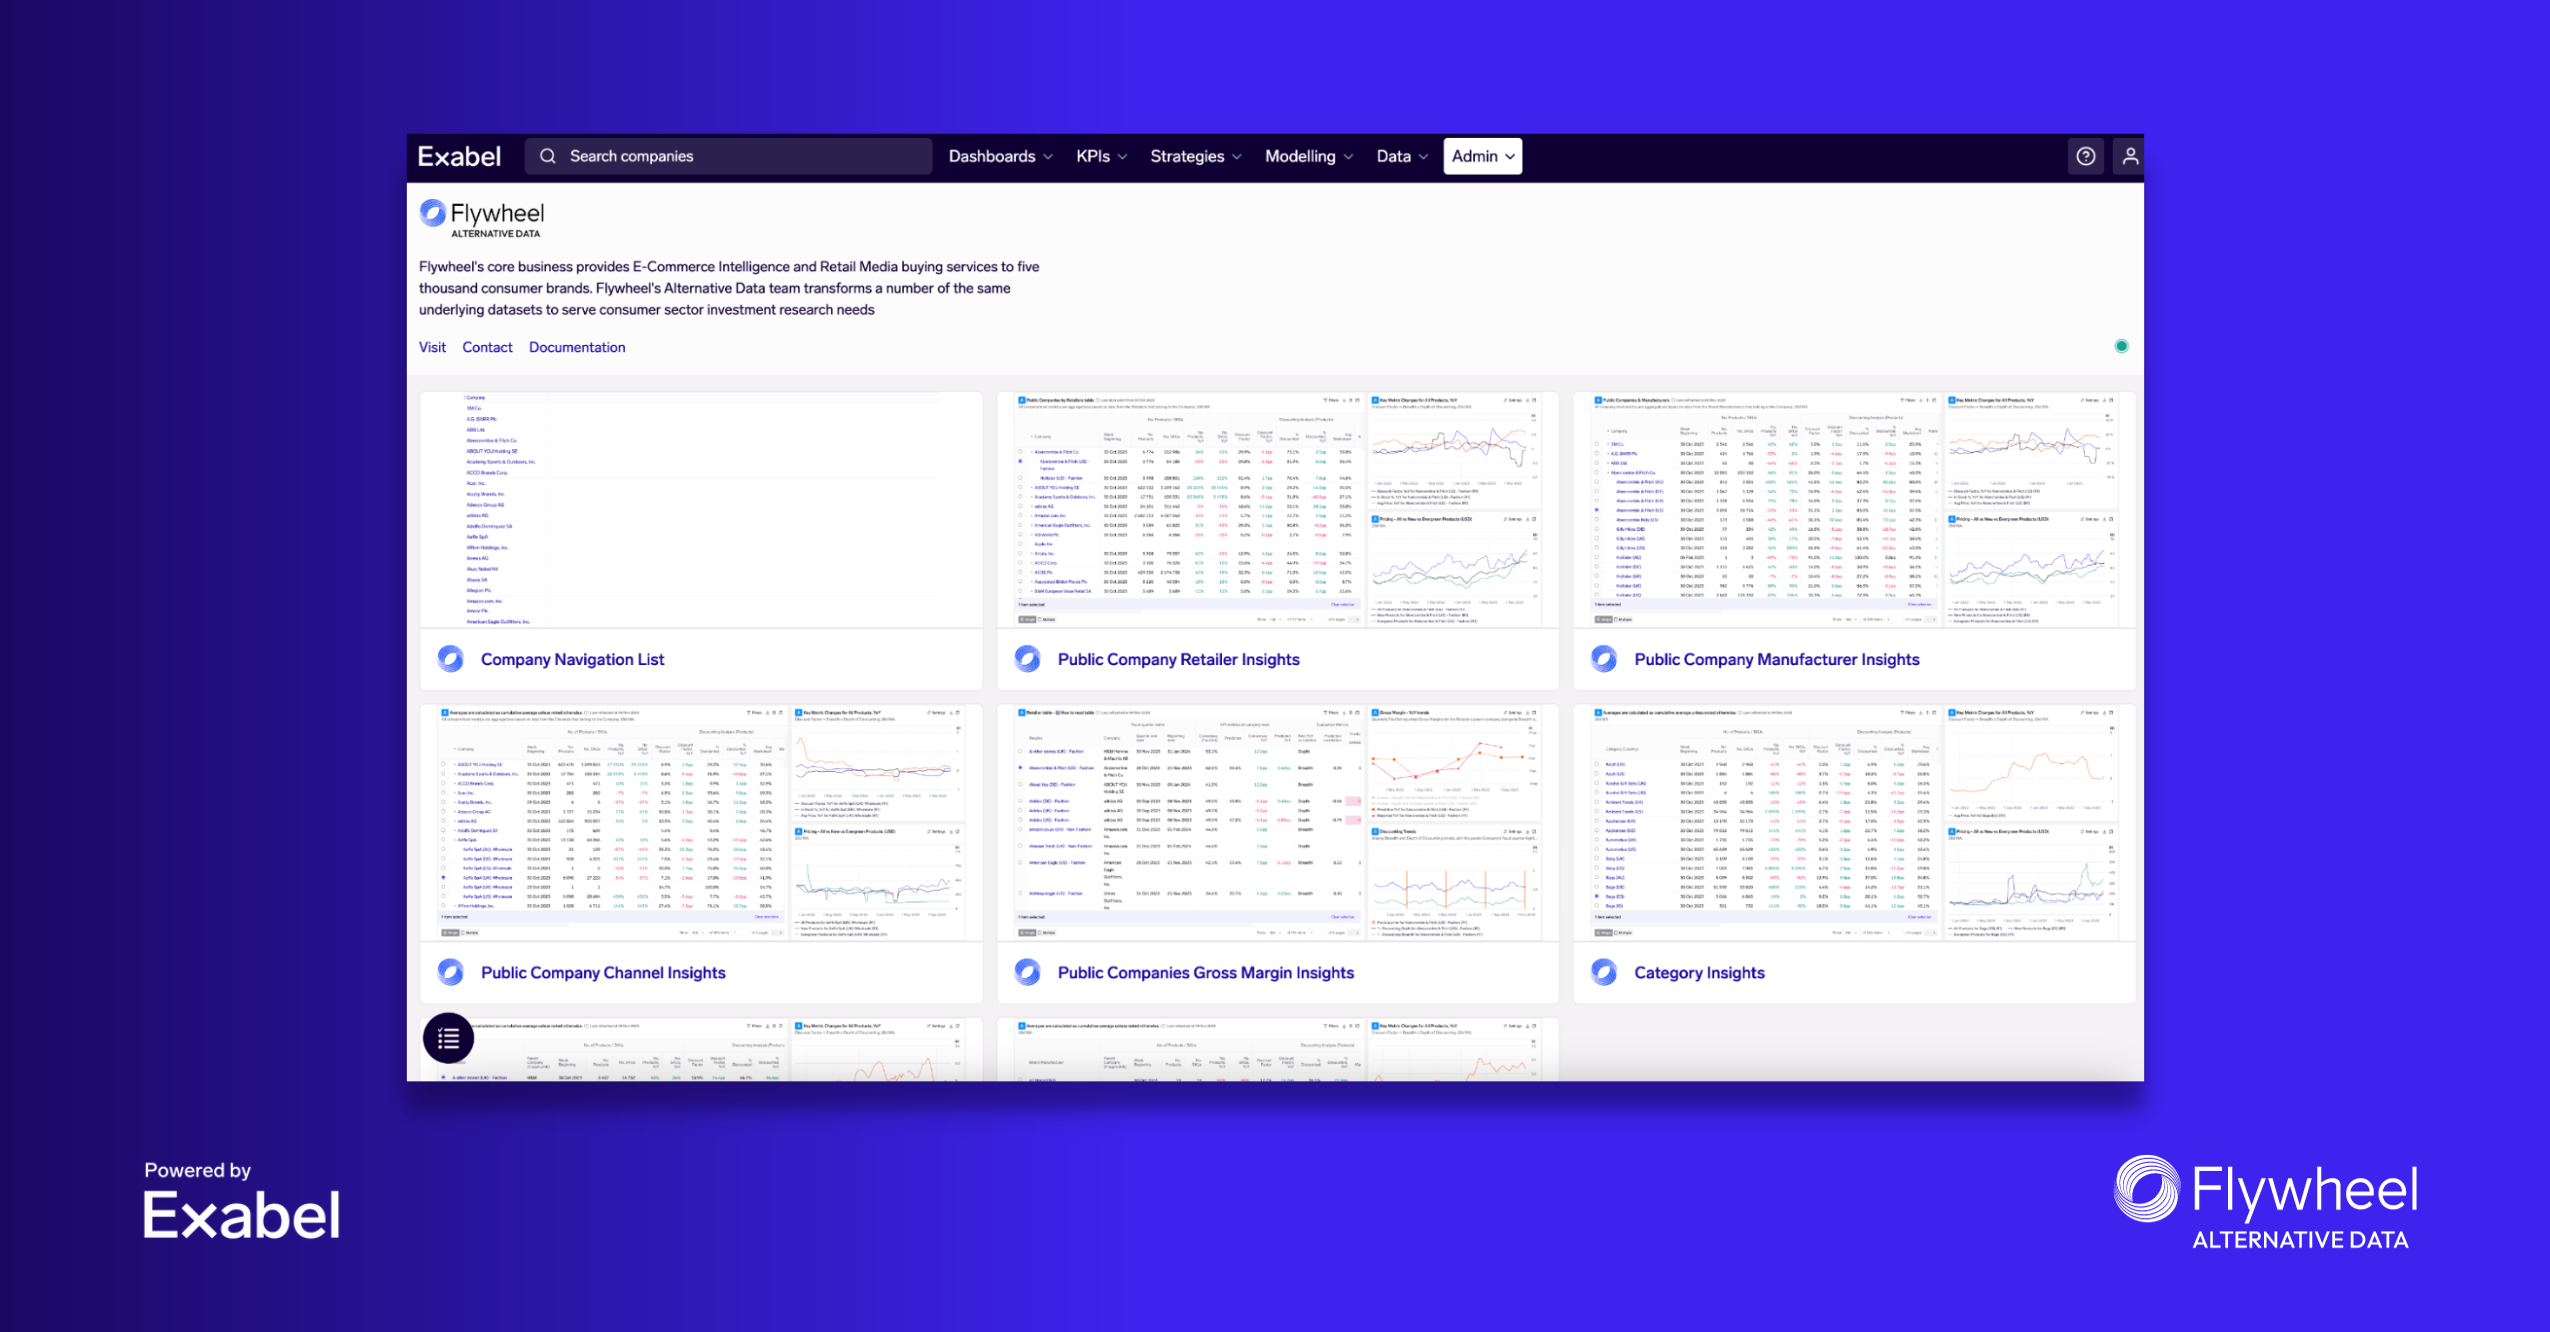
Task: Click the Flywheel logo in the bottom-right corner
Action: pos(2262,1198)
